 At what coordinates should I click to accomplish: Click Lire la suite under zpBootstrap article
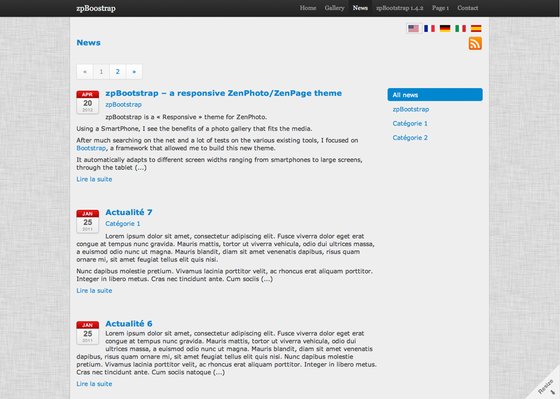[x=94, y=179]
